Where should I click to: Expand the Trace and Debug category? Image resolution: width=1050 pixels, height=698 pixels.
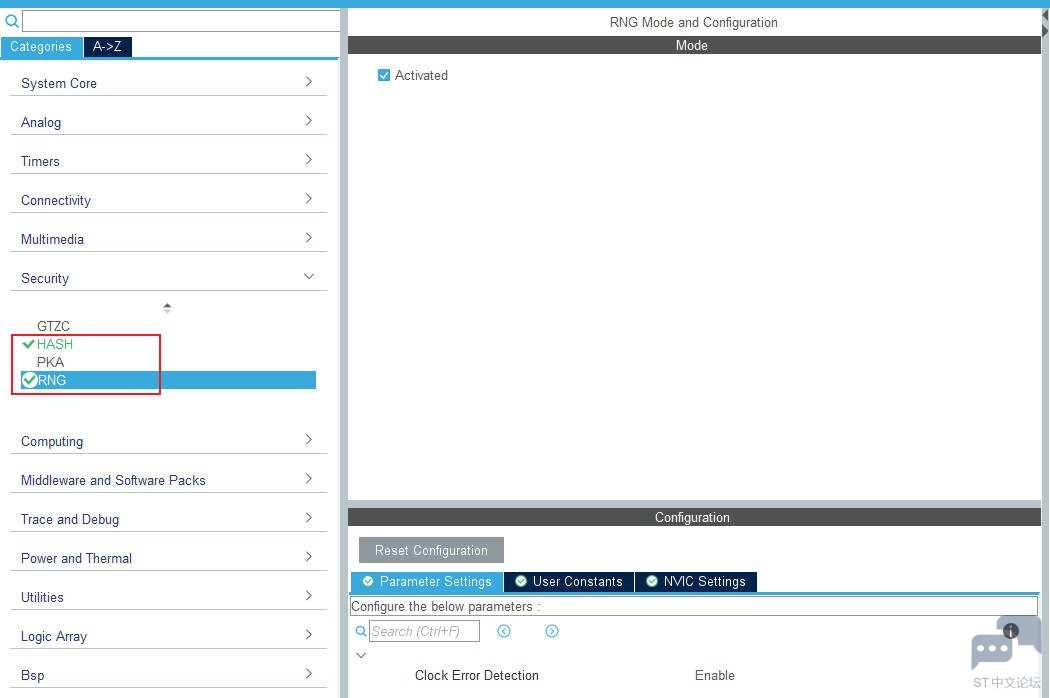(x=167, y=518)
